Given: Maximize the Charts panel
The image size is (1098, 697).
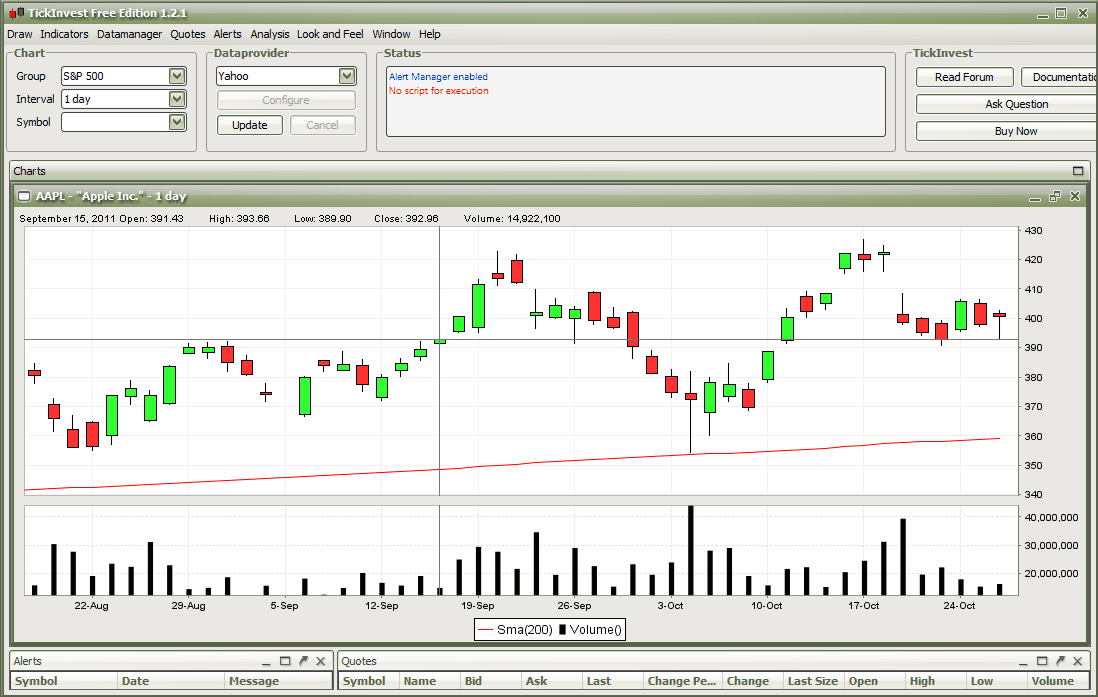Looking at the screenshot, I should 1078,171.
